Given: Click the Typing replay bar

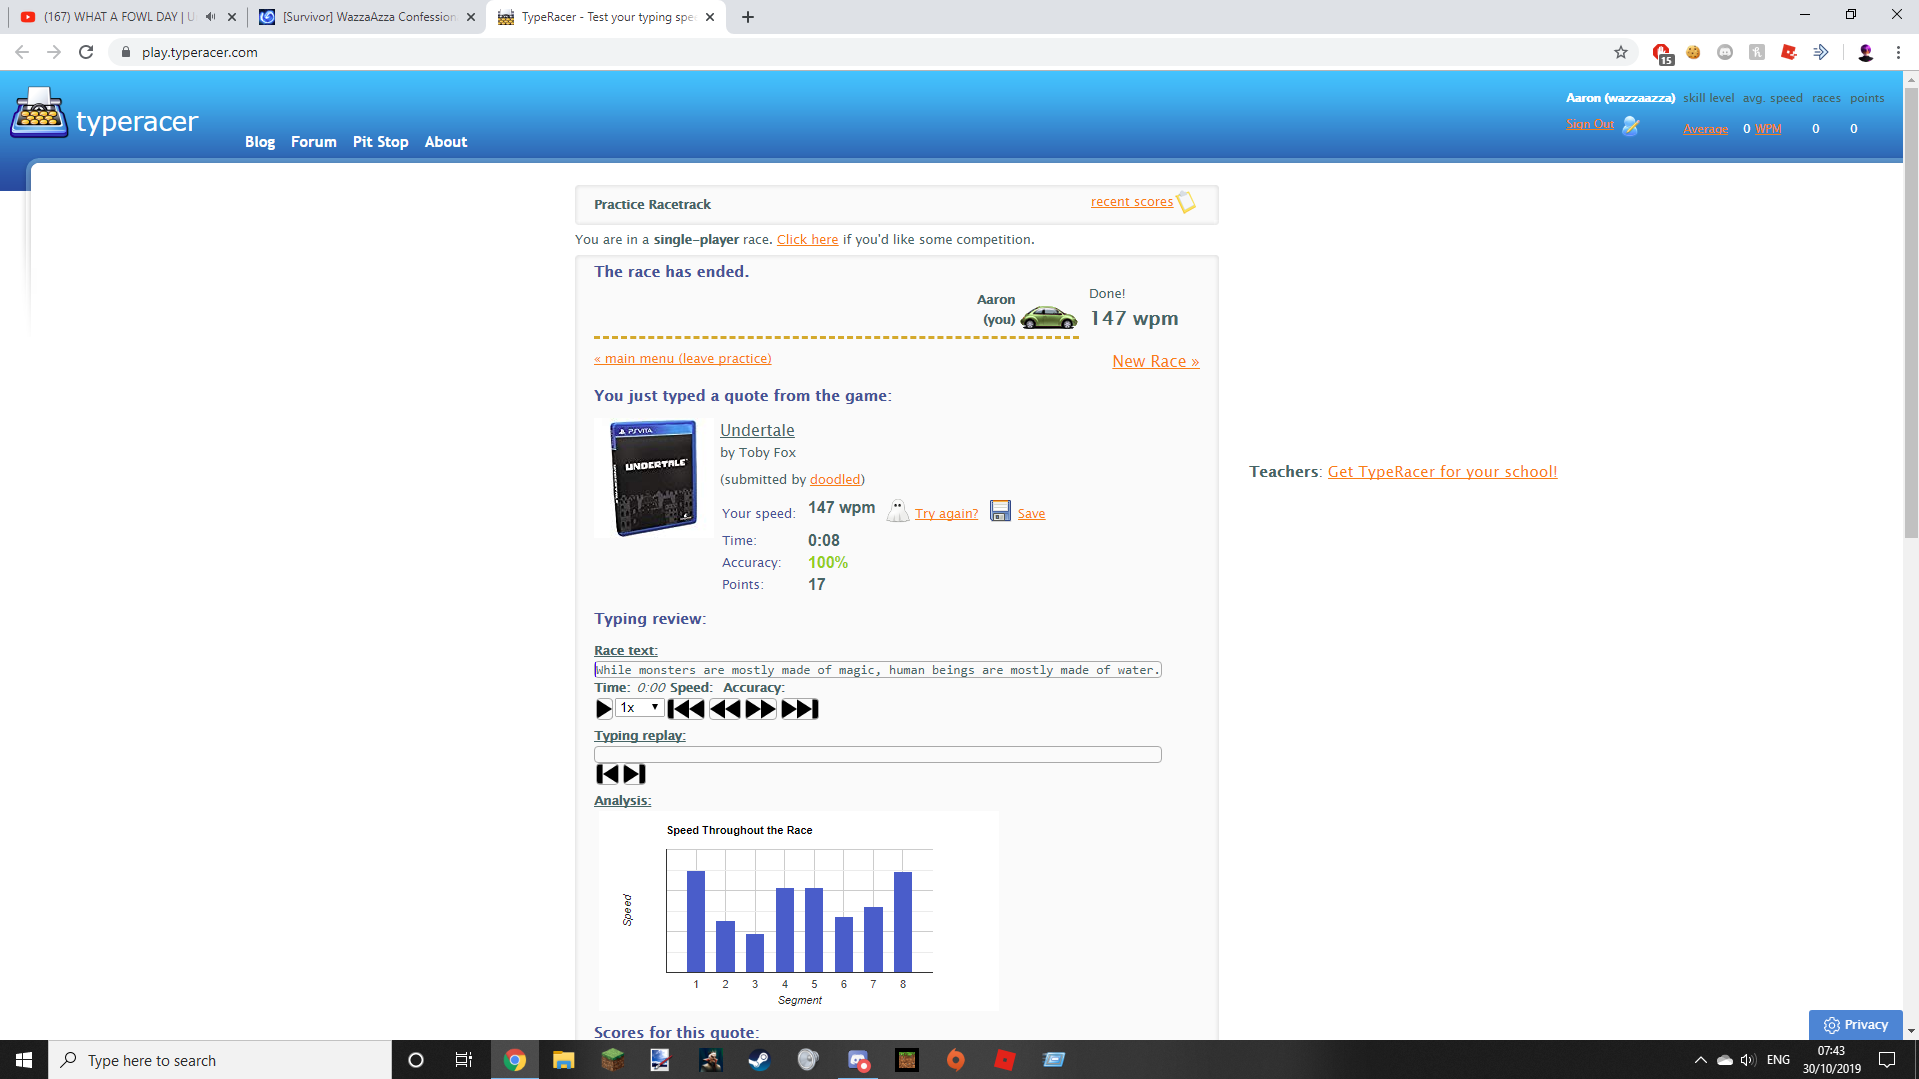Looking at the screenshot, I should click(877, 755).
